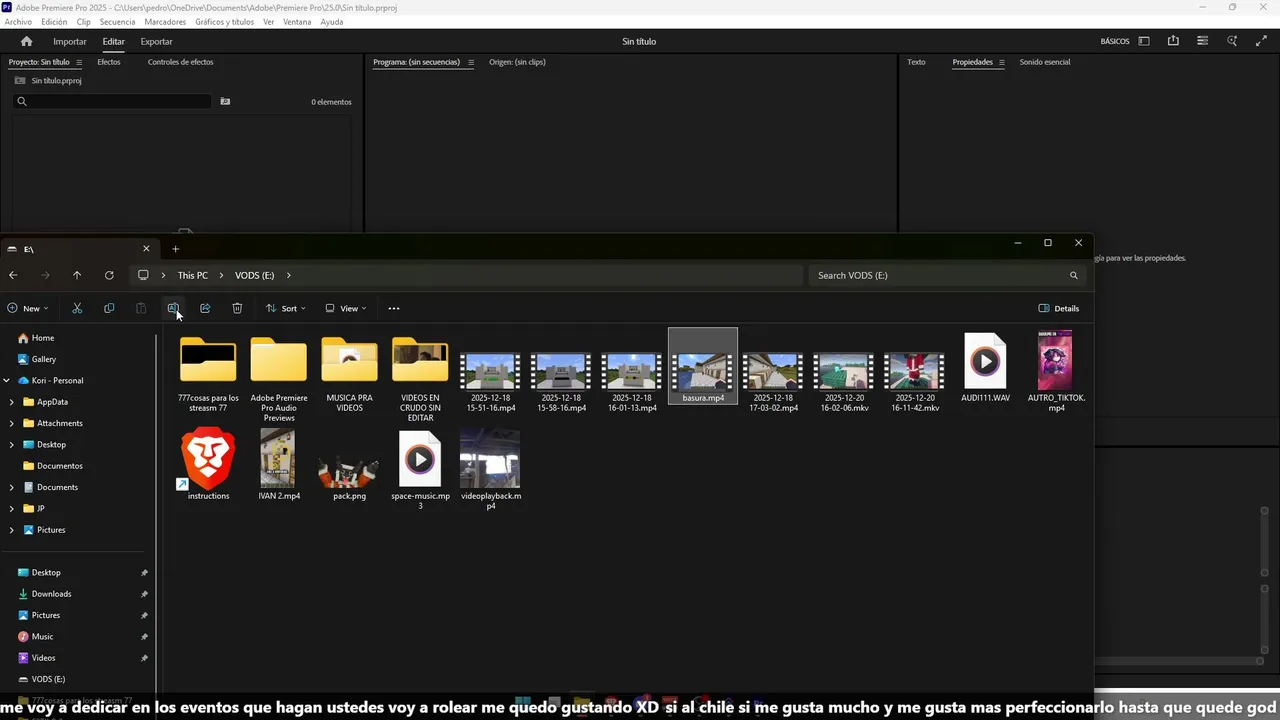Click the Project panel search field
This screenshot has height=720, width=1280.
pos(112,101)
